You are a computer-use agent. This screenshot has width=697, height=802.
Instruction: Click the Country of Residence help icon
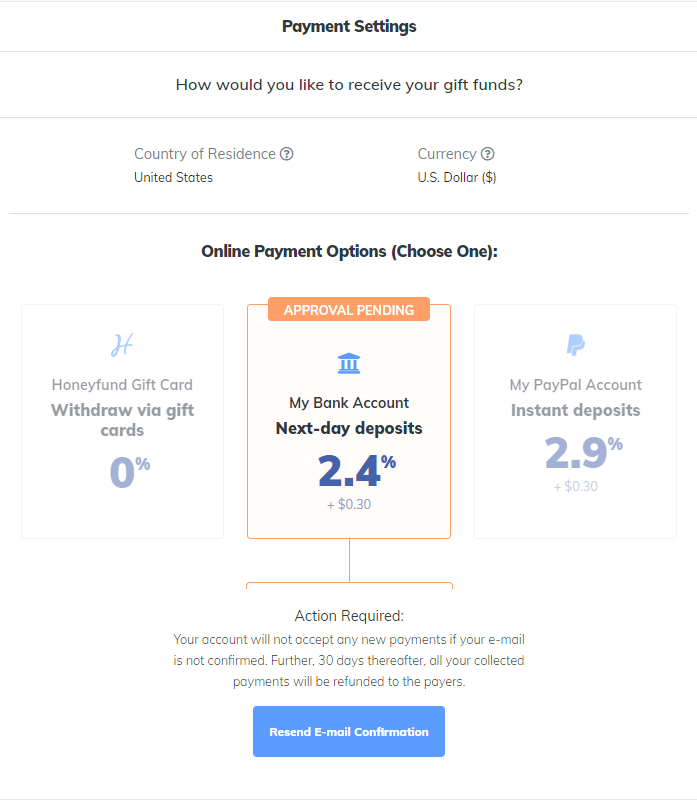[x=287, y=154]
